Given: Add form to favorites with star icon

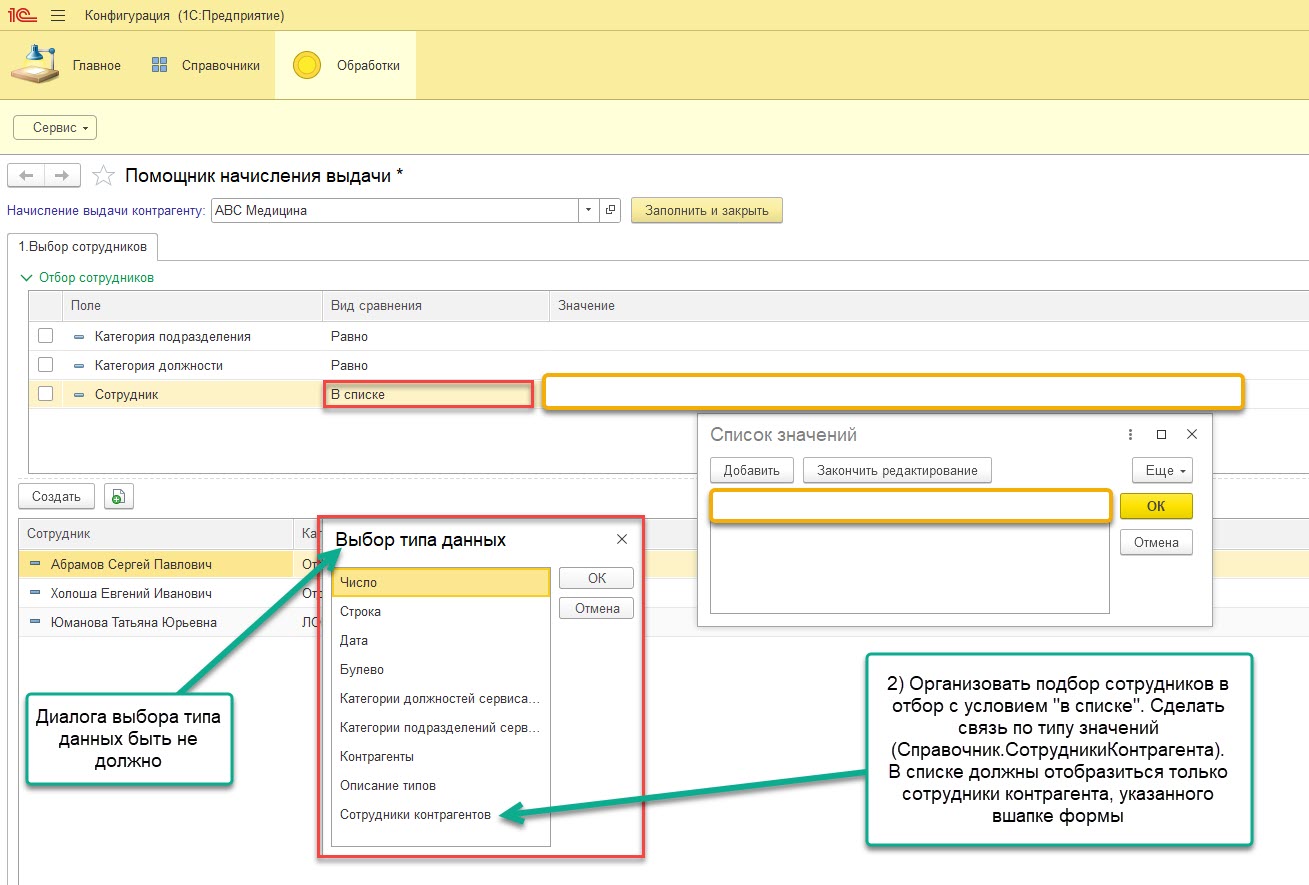Looking at the screenshot, I should coord(103,177).
